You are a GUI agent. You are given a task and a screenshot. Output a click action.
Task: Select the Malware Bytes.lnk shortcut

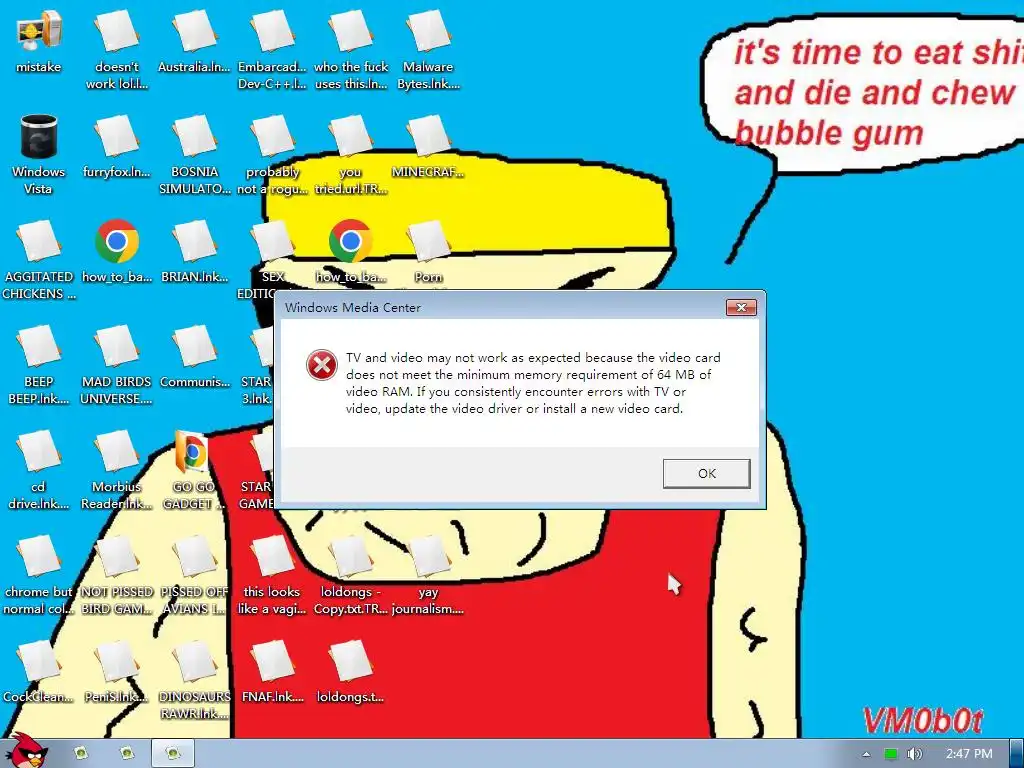(428, 50)
